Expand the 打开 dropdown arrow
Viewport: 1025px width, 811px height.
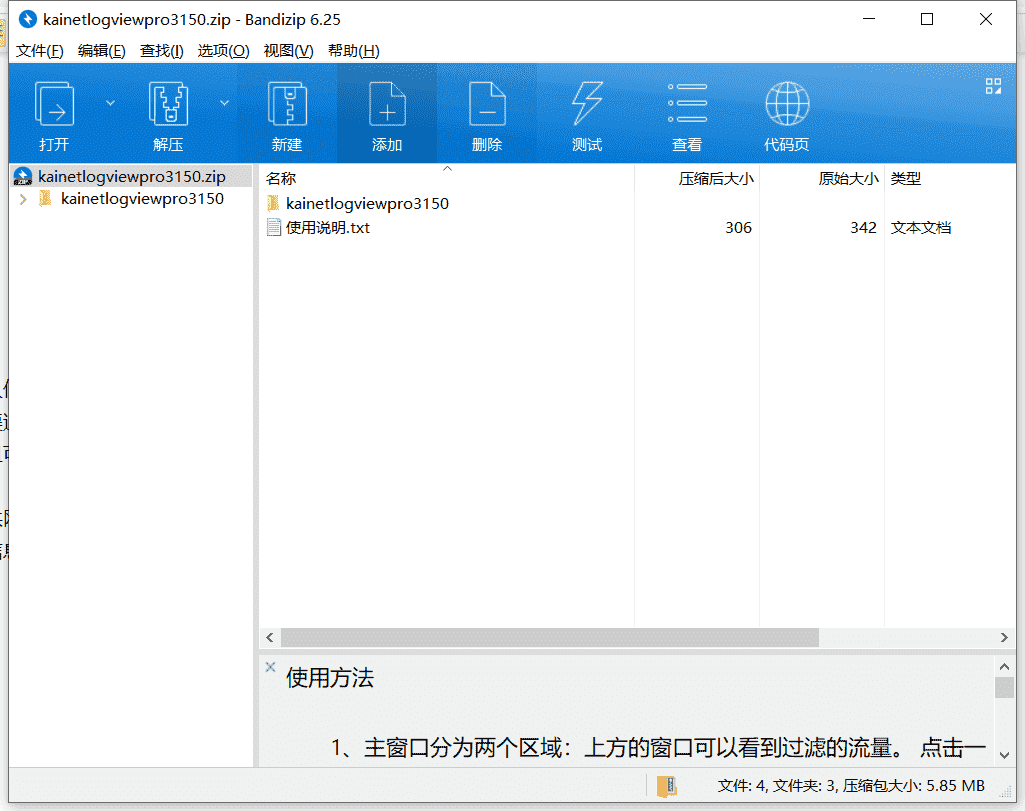click(110, 103)
